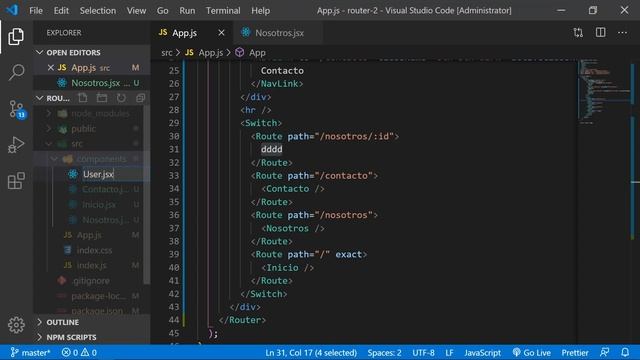This screenshot has height=360, width=640.
Task: Open the Run and Debug view
Action: pyautogui.click(x=16, y=144)
